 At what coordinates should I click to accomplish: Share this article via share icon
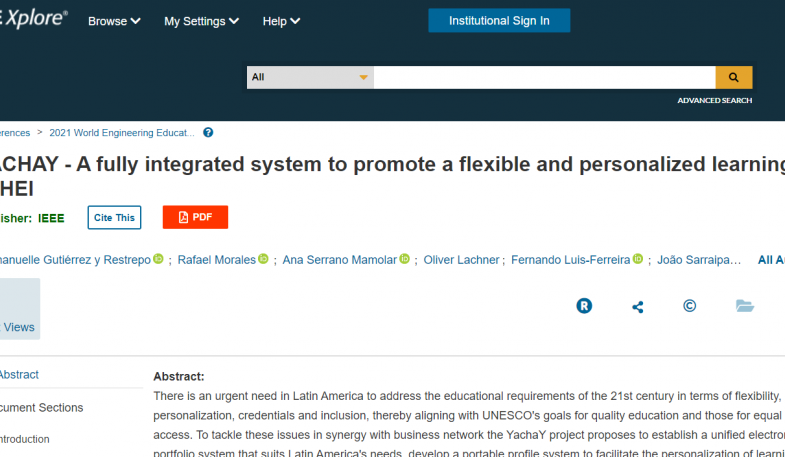tap(637, 306)
